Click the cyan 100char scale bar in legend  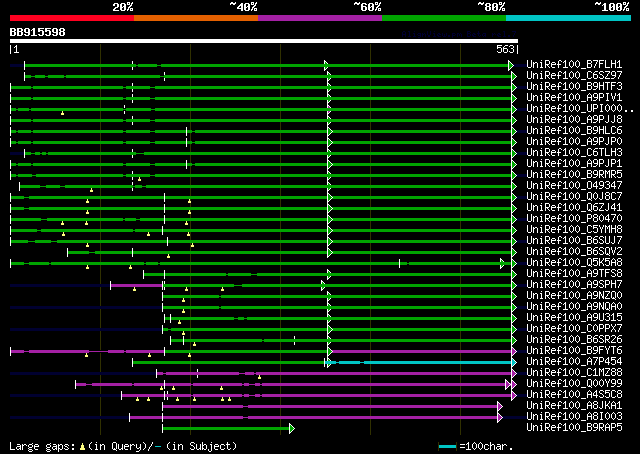[x=447, y=447]
